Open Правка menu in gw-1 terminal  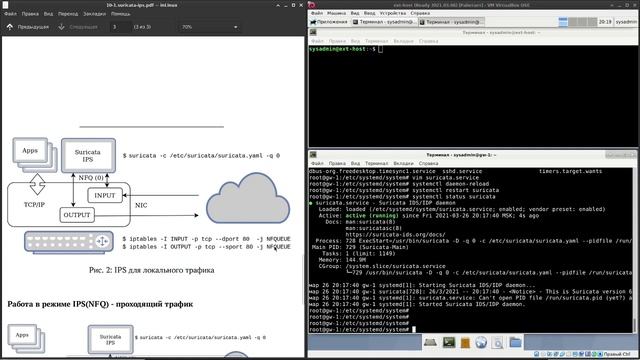(337, 163)
